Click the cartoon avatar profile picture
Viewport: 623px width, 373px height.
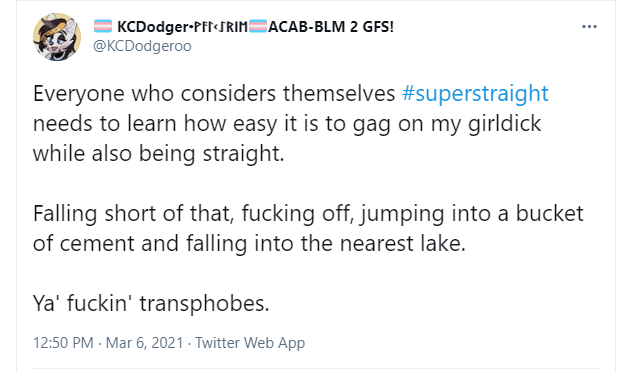coord(57,37)
